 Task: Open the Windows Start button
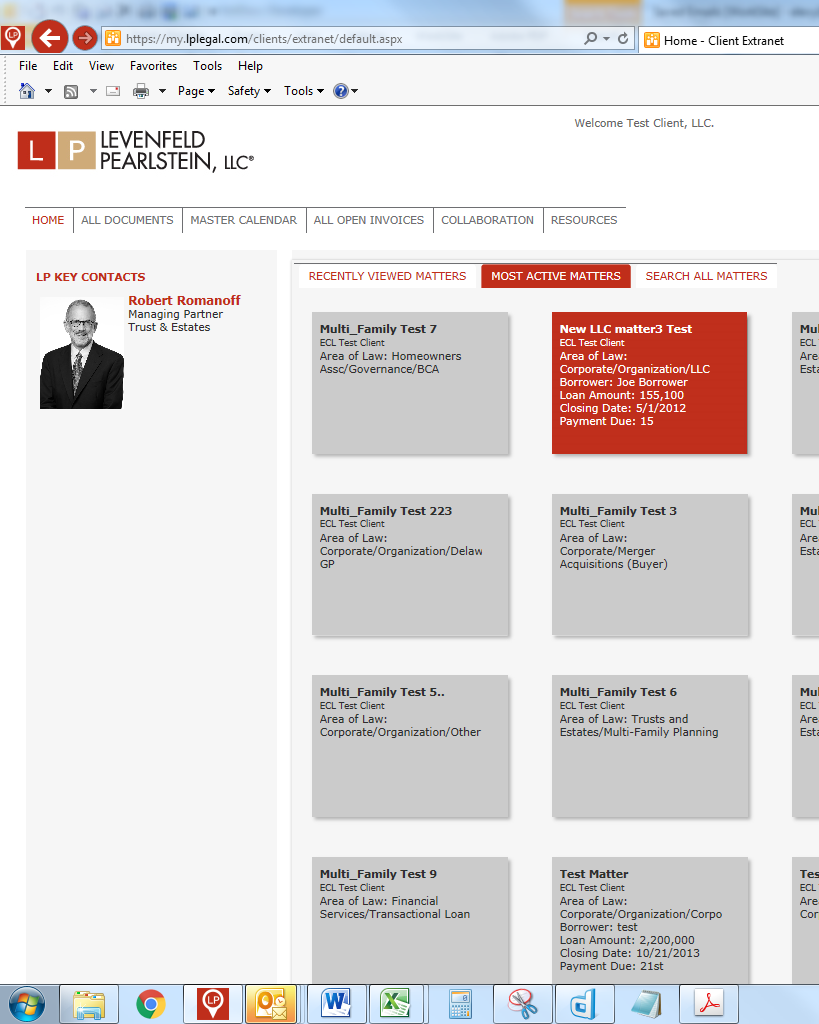pyautogui.click(x=27, y=1004)
